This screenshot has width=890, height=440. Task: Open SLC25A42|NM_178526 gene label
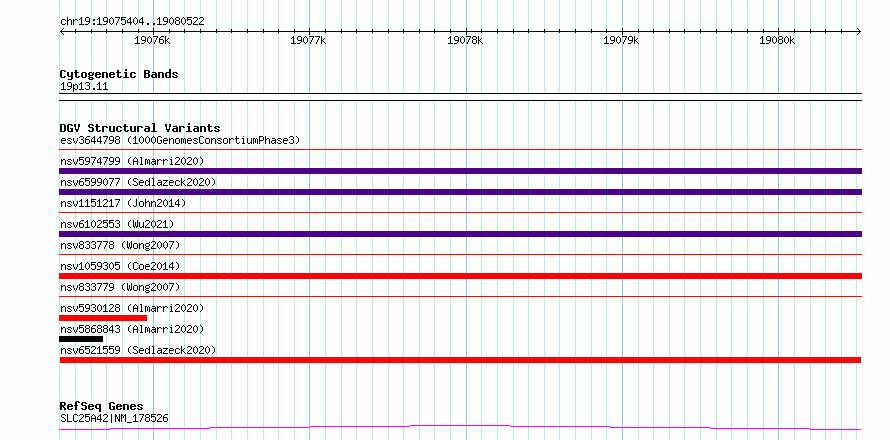pyautogui.click(x=114, y=419)
